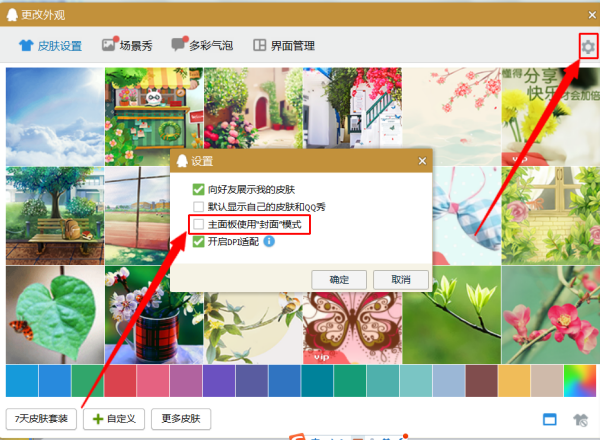
Task: Click the blue DPI info icon
Action: click(269, 241)
